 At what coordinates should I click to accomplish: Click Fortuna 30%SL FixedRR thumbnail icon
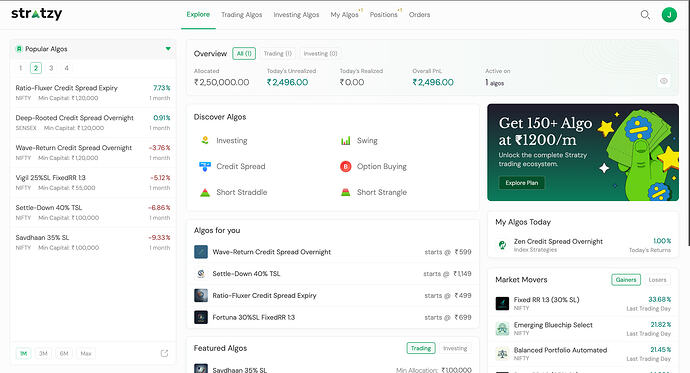pos(201,317)
